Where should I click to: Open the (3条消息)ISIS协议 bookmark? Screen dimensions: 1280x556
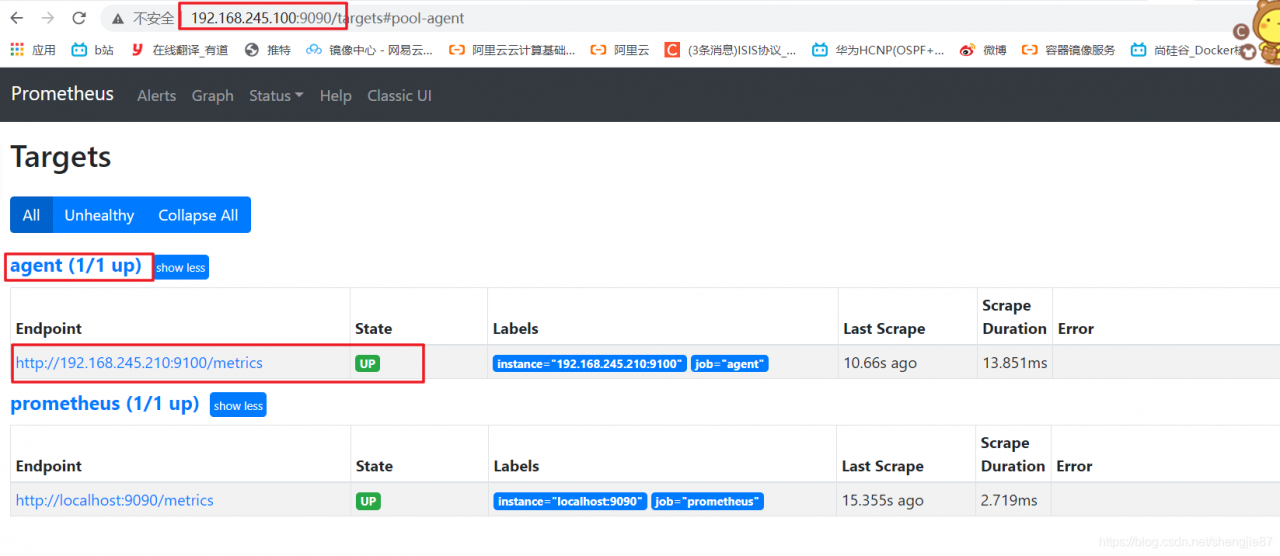click(x=730, y=49)
